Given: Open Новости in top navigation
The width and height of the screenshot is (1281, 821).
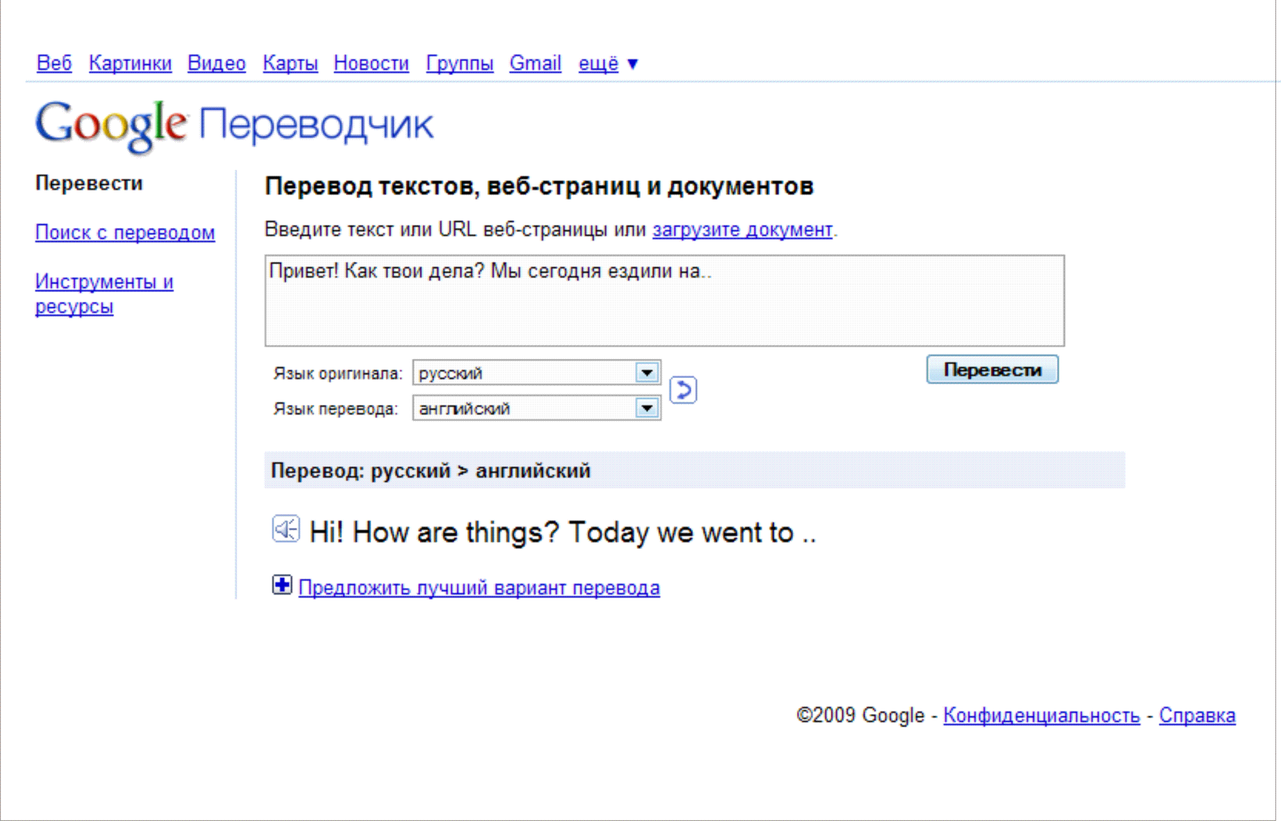Looking at the screenshot, I should coord(371,64).
